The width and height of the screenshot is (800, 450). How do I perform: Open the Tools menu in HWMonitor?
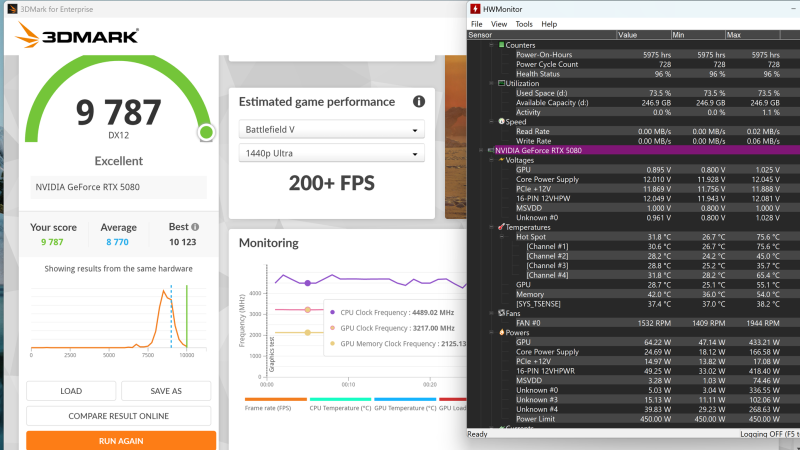pyautogui.click(x=523, y=24)
